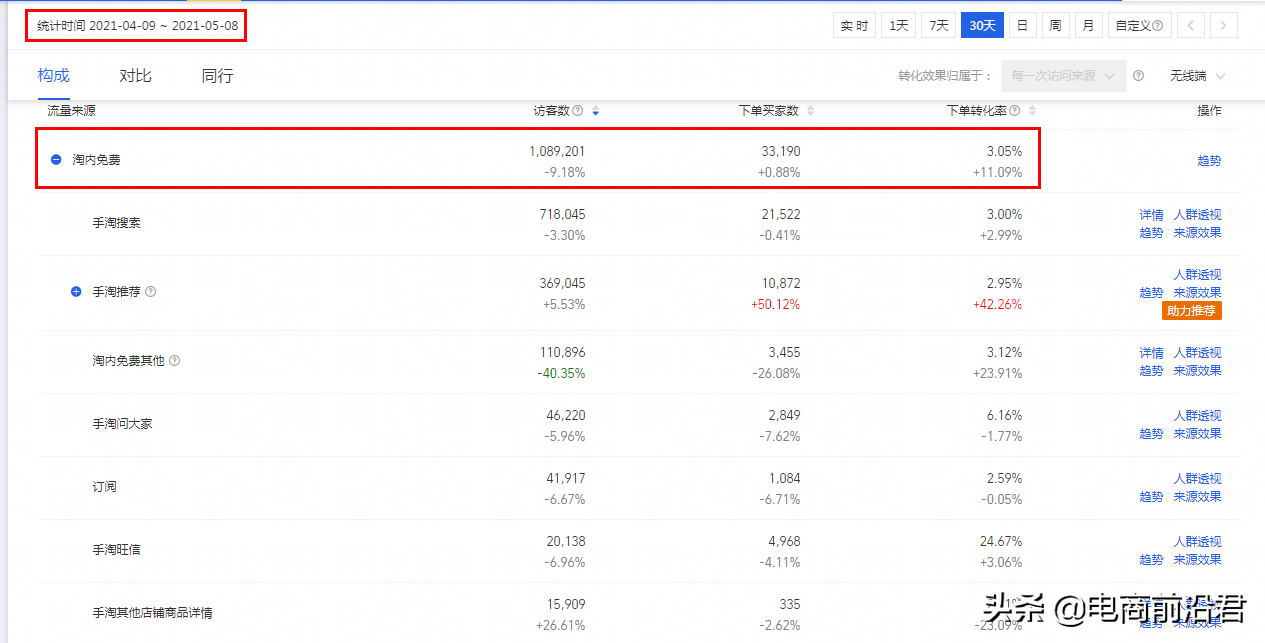Sort by 下单买家数 column arrows
The height and width of the screenshot is (643, 1265).
coord(810,111)
